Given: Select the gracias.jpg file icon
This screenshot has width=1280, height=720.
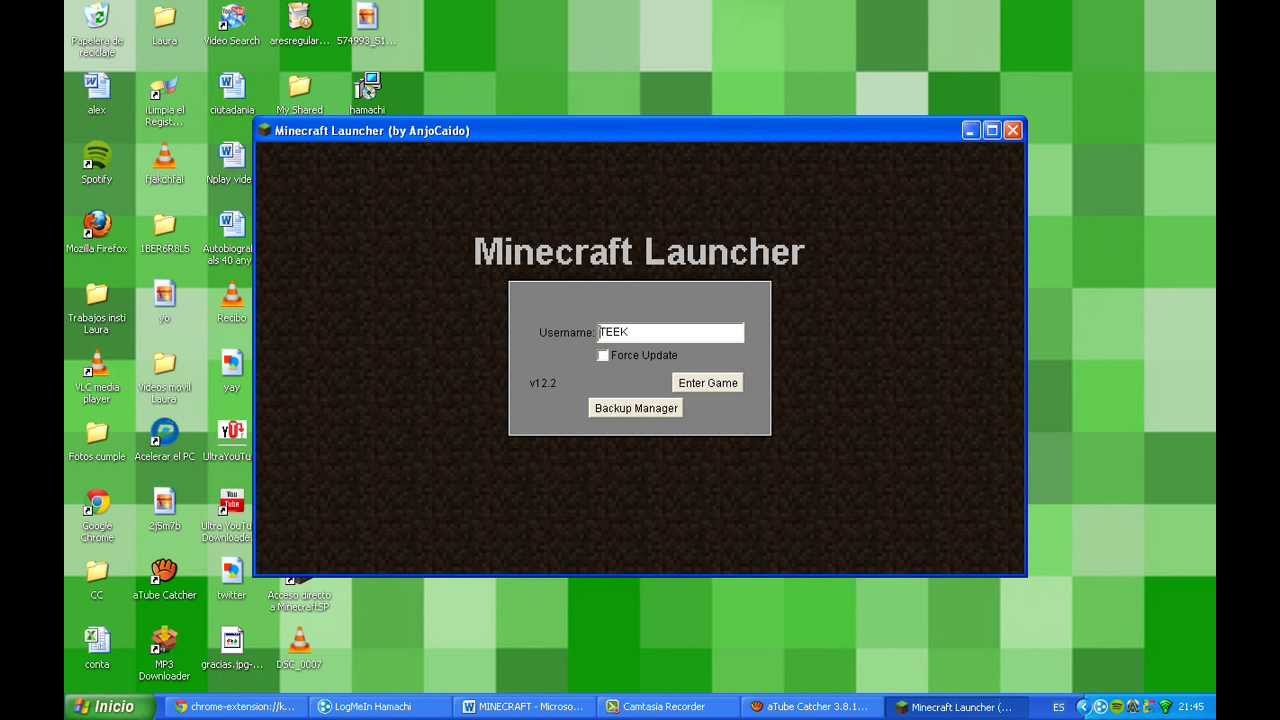Looking at the screenshot, I should [231, 648].
